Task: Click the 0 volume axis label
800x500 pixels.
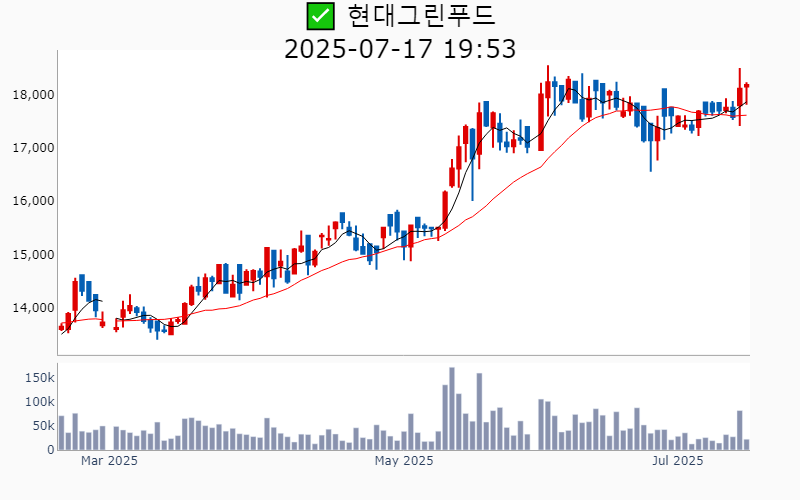Action: 51,450
